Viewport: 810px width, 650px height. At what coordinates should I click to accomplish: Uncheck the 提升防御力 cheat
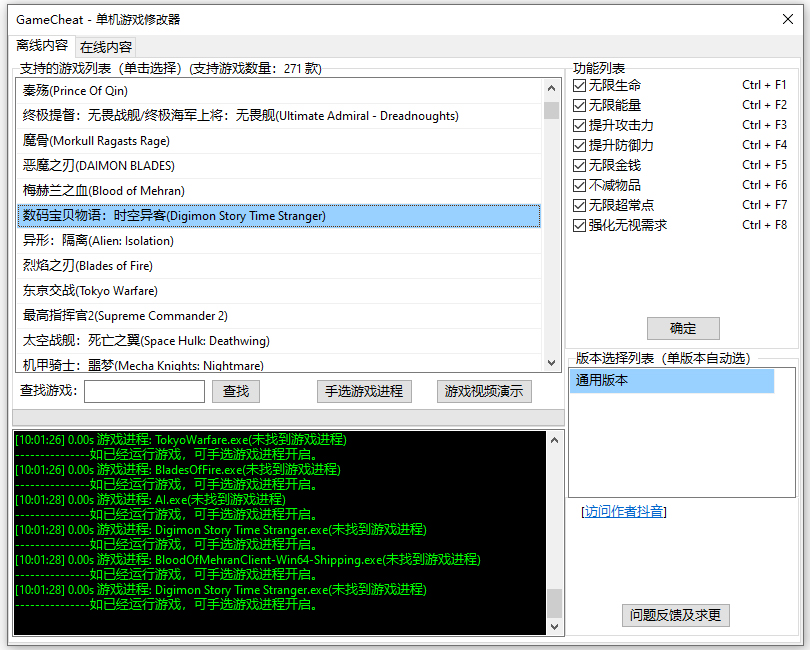[x=580, y=145]
